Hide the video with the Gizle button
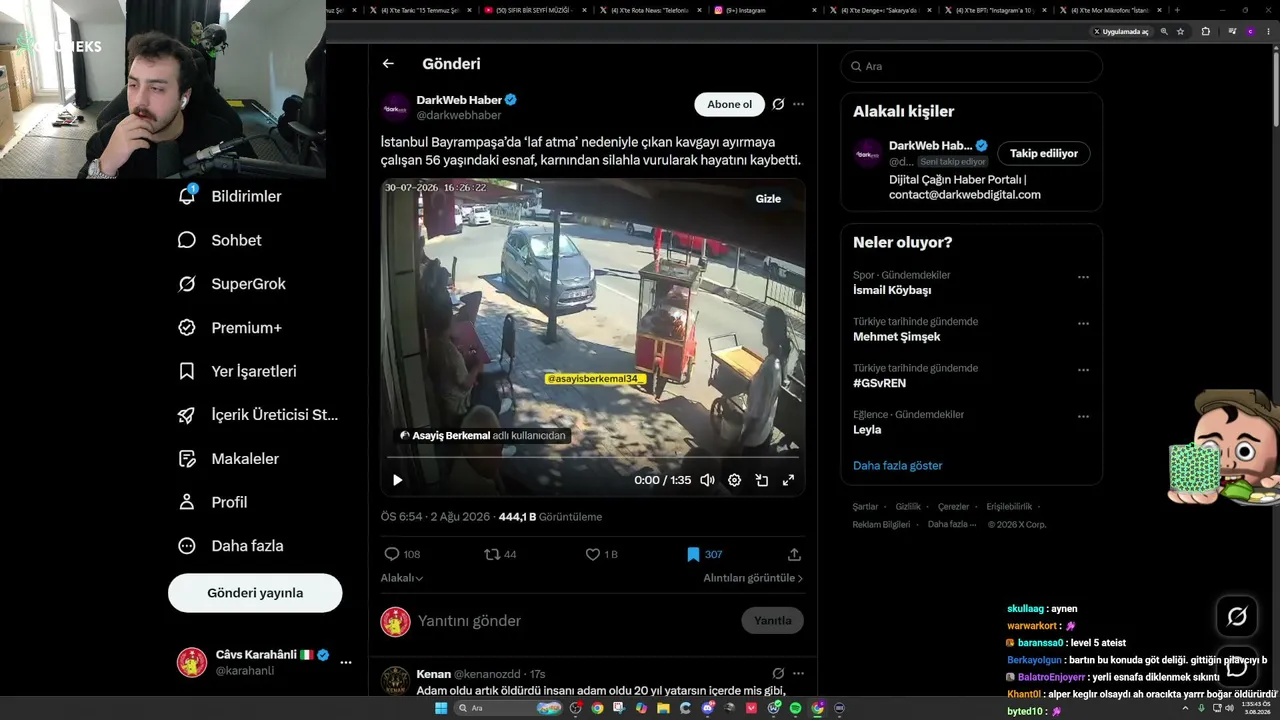1280x720 pixels. (x=768, y=199)
